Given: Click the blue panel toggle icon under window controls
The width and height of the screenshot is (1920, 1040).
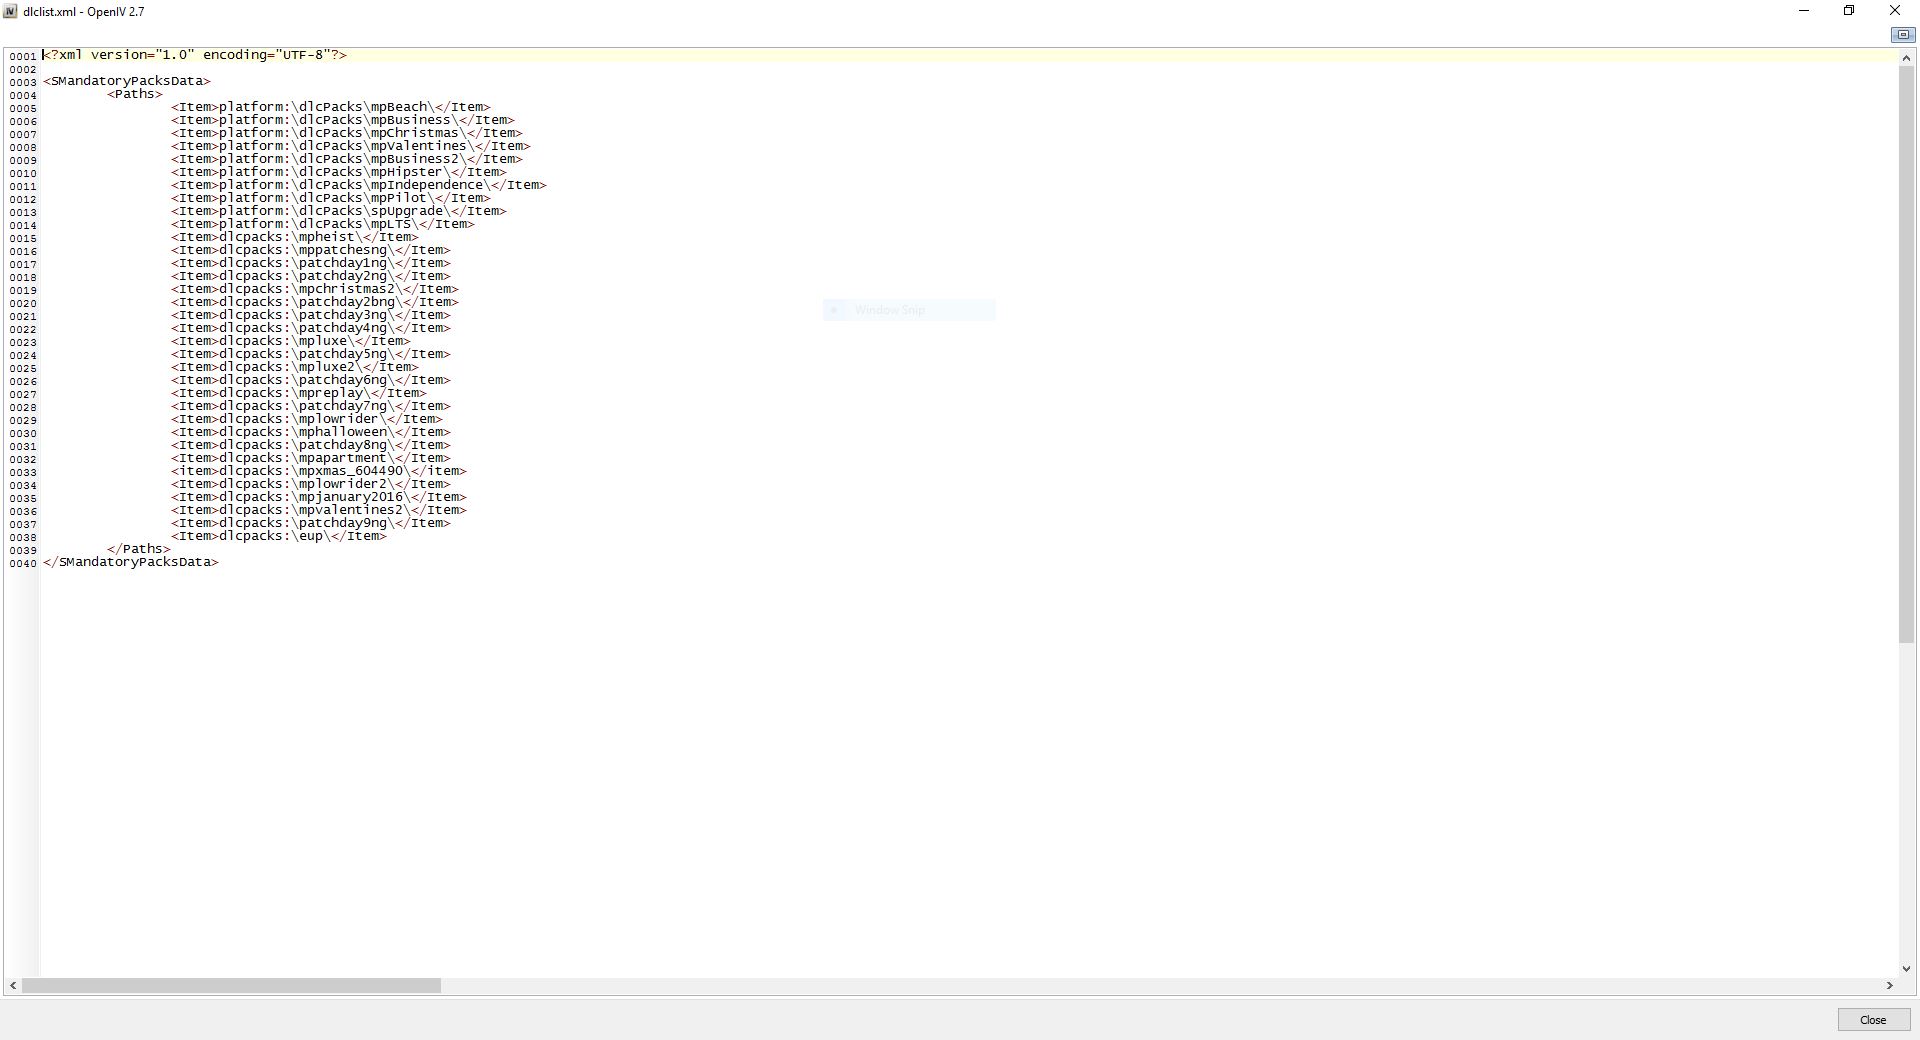Looking at the screenshot, I should pos(1902,35).
